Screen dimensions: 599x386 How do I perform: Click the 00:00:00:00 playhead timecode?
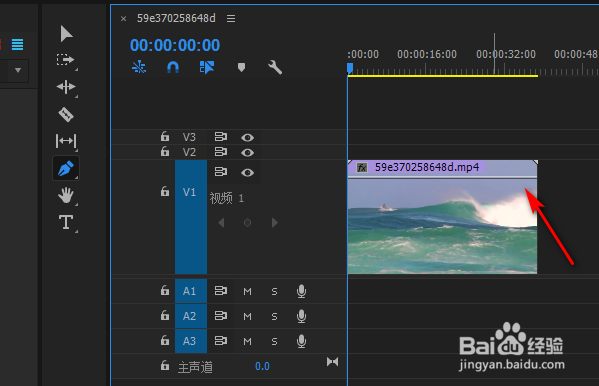pos(175,45)
